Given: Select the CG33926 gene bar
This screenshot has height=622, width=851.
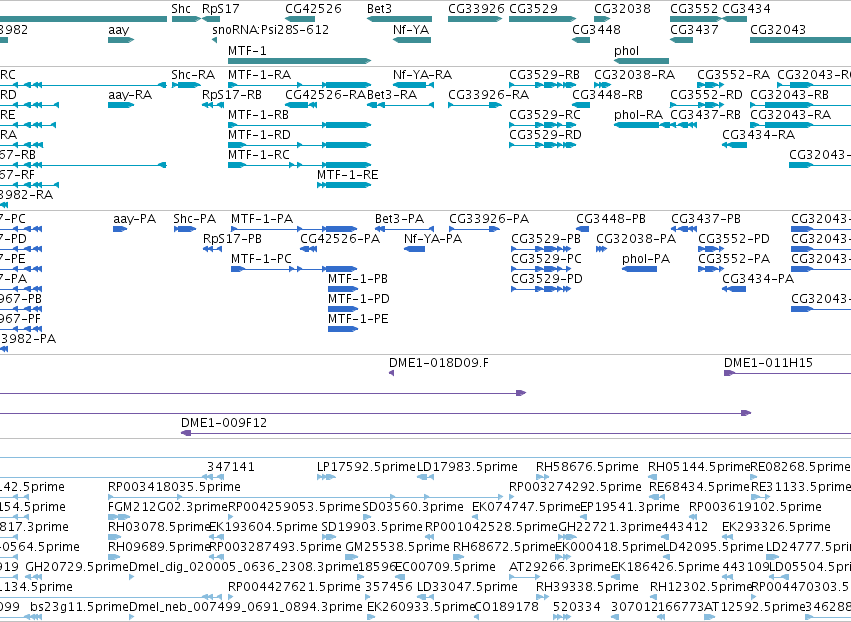Looking at the screenshot, I should [x=475, y=19].
